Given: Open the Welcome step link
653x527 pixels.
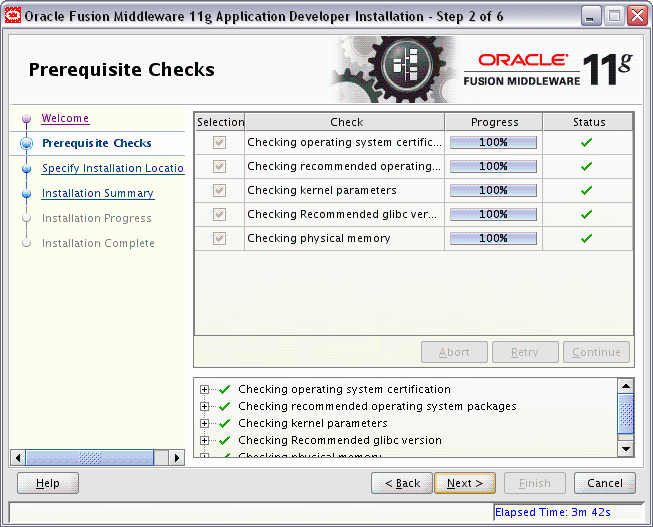Looking at the screenshot, I should pos(65,118).
